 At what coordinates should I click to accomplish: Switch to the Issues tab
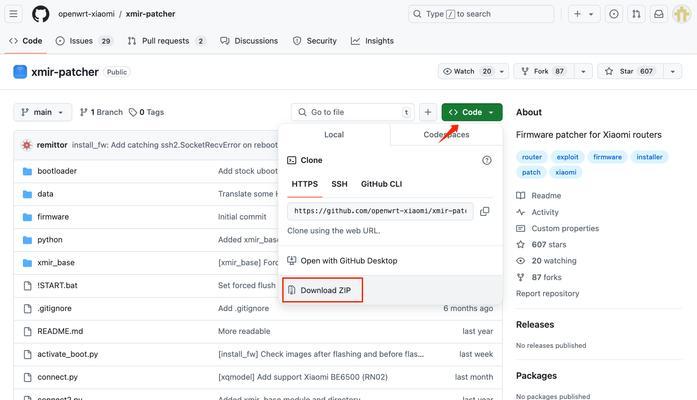pyautogui.click(x=84, y=41)
